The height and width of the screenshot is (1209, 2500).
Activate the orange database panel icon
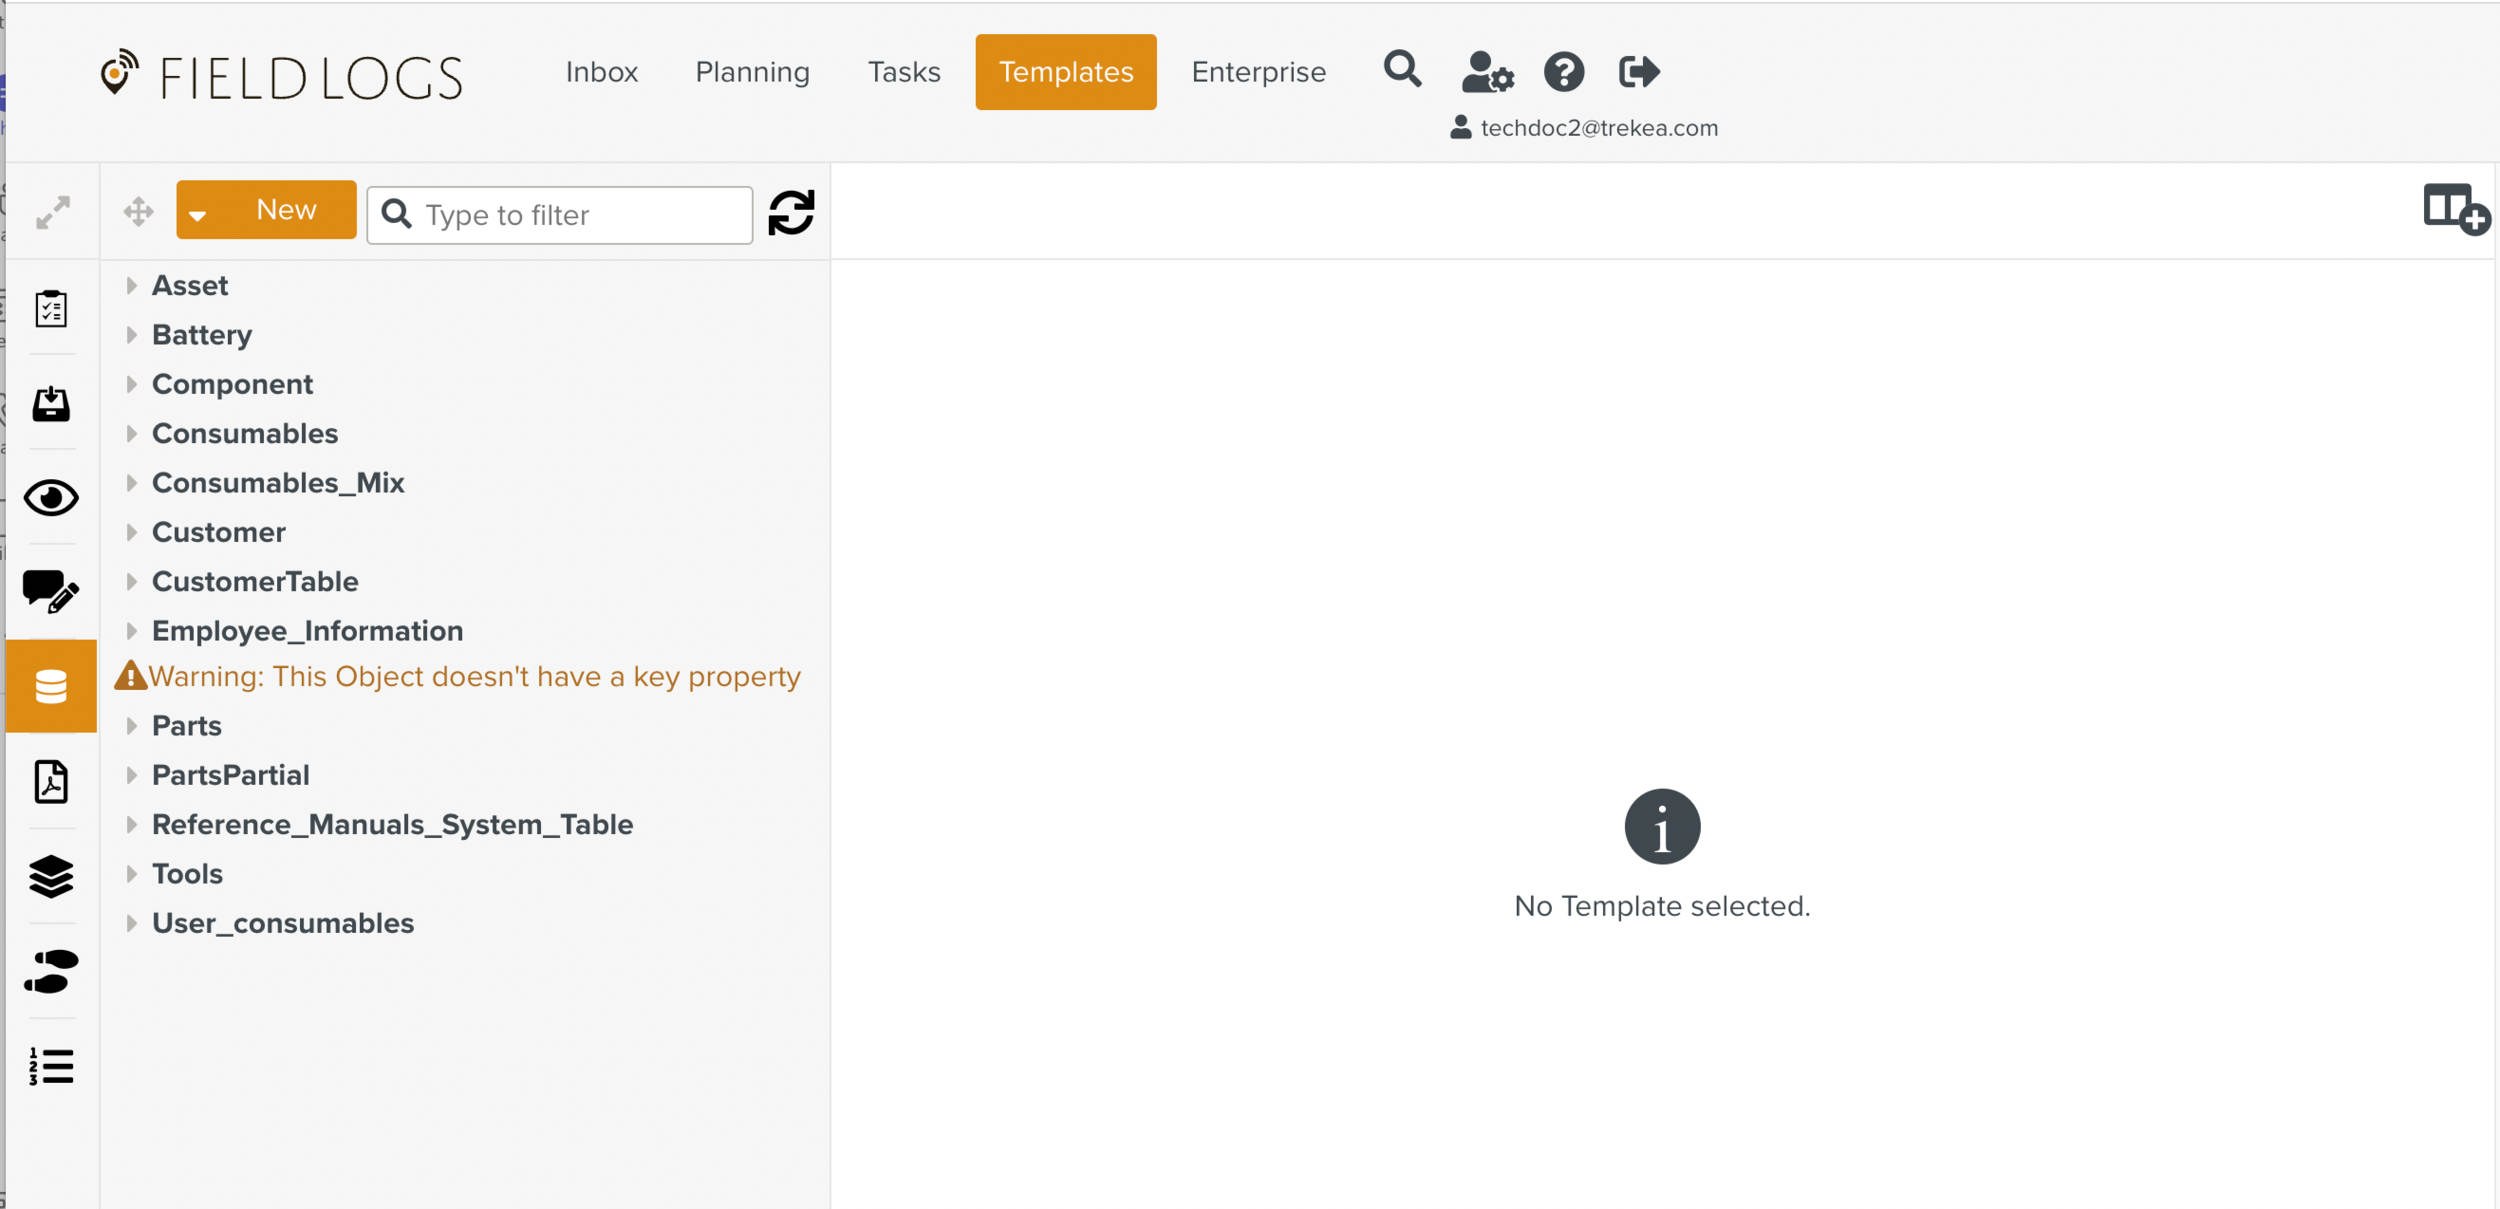[x=50, y=686]
